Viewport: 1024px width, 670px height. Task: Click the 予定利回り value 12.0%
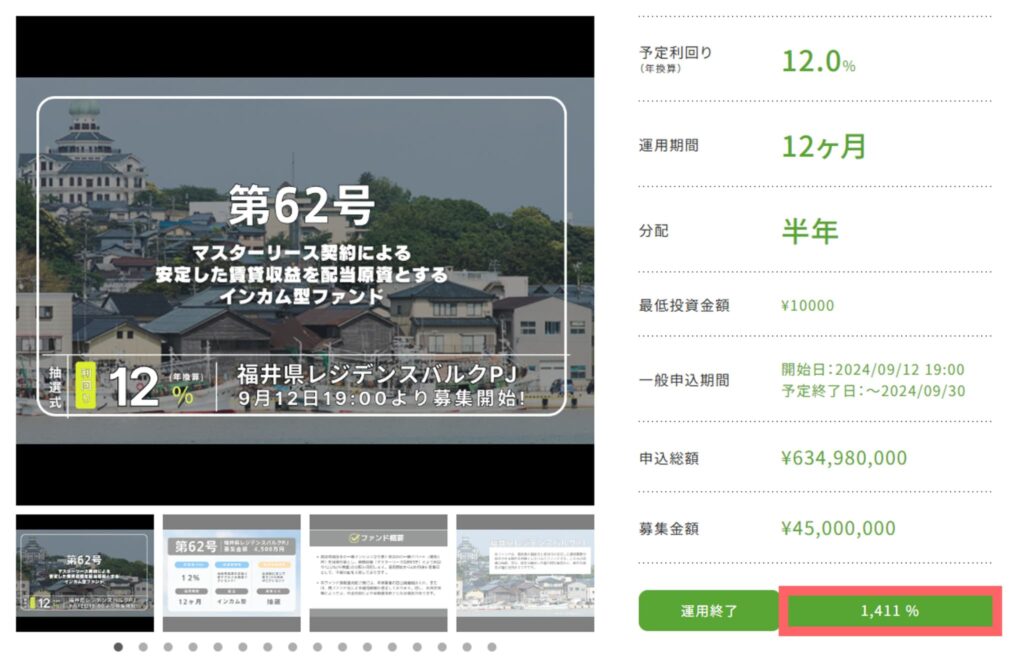(818, 61)
